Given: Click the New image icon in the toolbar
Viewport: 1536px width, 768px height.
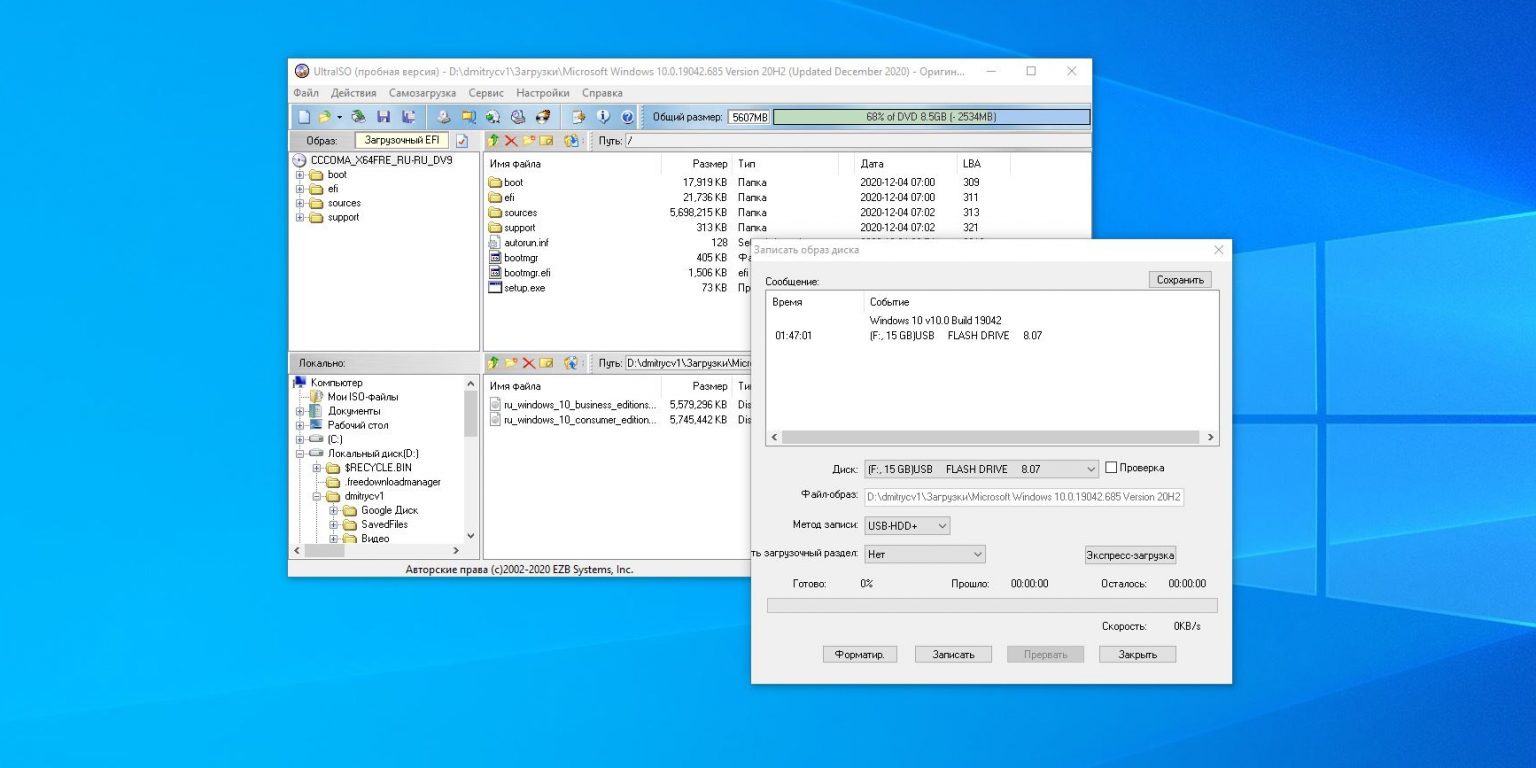Looking at the screenshot, I should click(x=304, y=117).
